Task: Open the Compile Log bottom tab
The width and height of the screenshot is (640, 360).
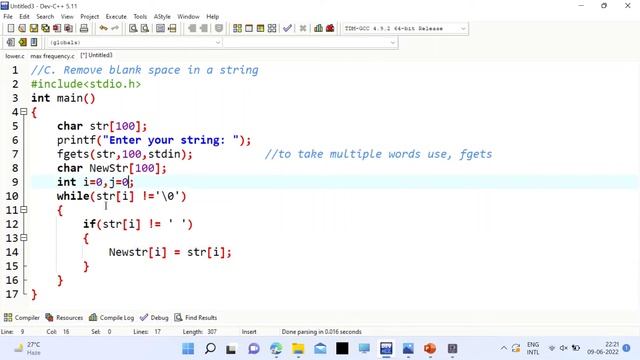Action: [x=111, y=318]
